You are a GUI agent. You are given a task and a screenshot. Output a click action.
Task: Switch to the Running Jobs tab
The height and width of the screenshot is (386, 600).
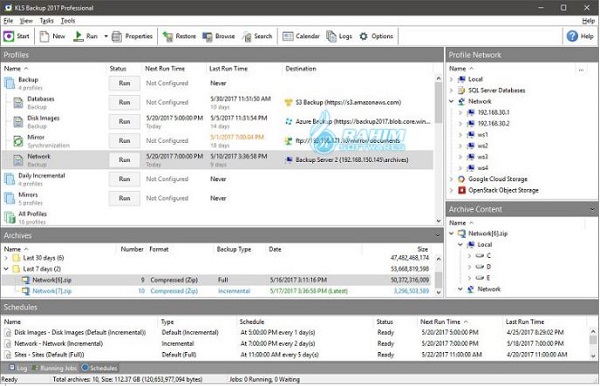tap(54, 368)
